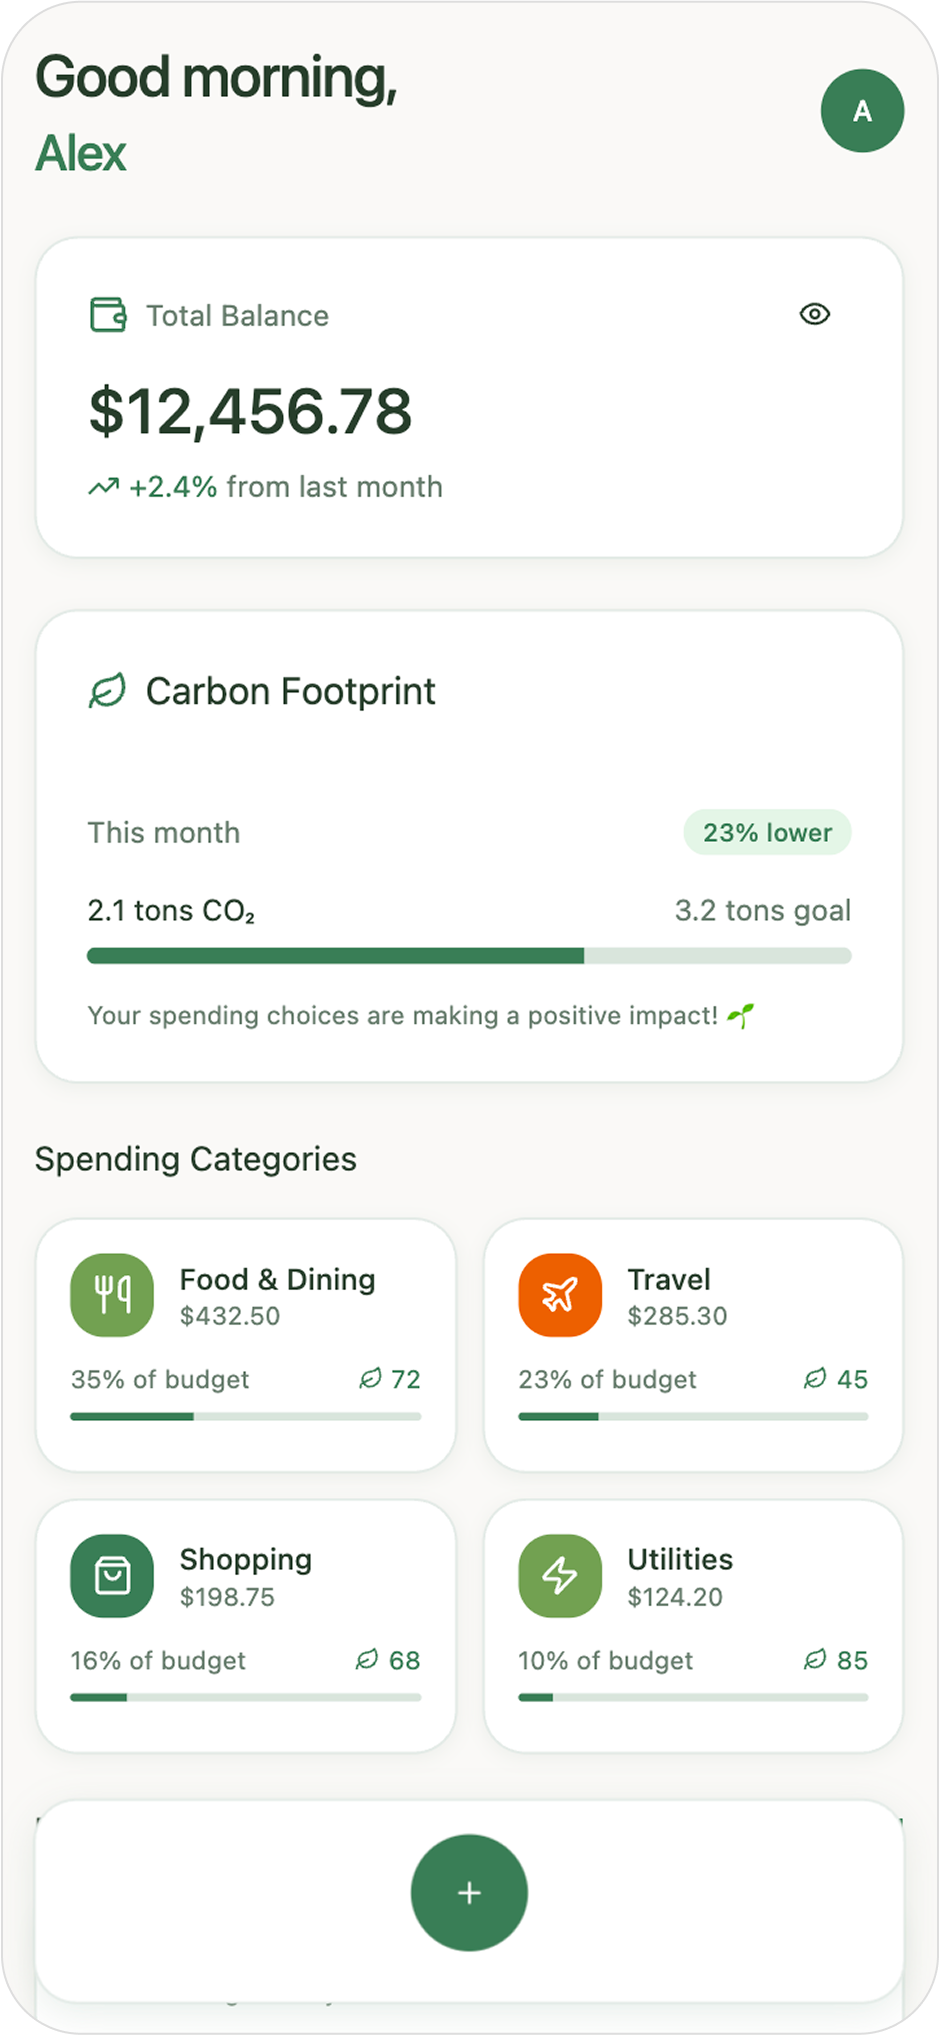Click the $12,456.78 total balance amount
This screenshot has width=939, height=2035.
click(x=250, y=411)
